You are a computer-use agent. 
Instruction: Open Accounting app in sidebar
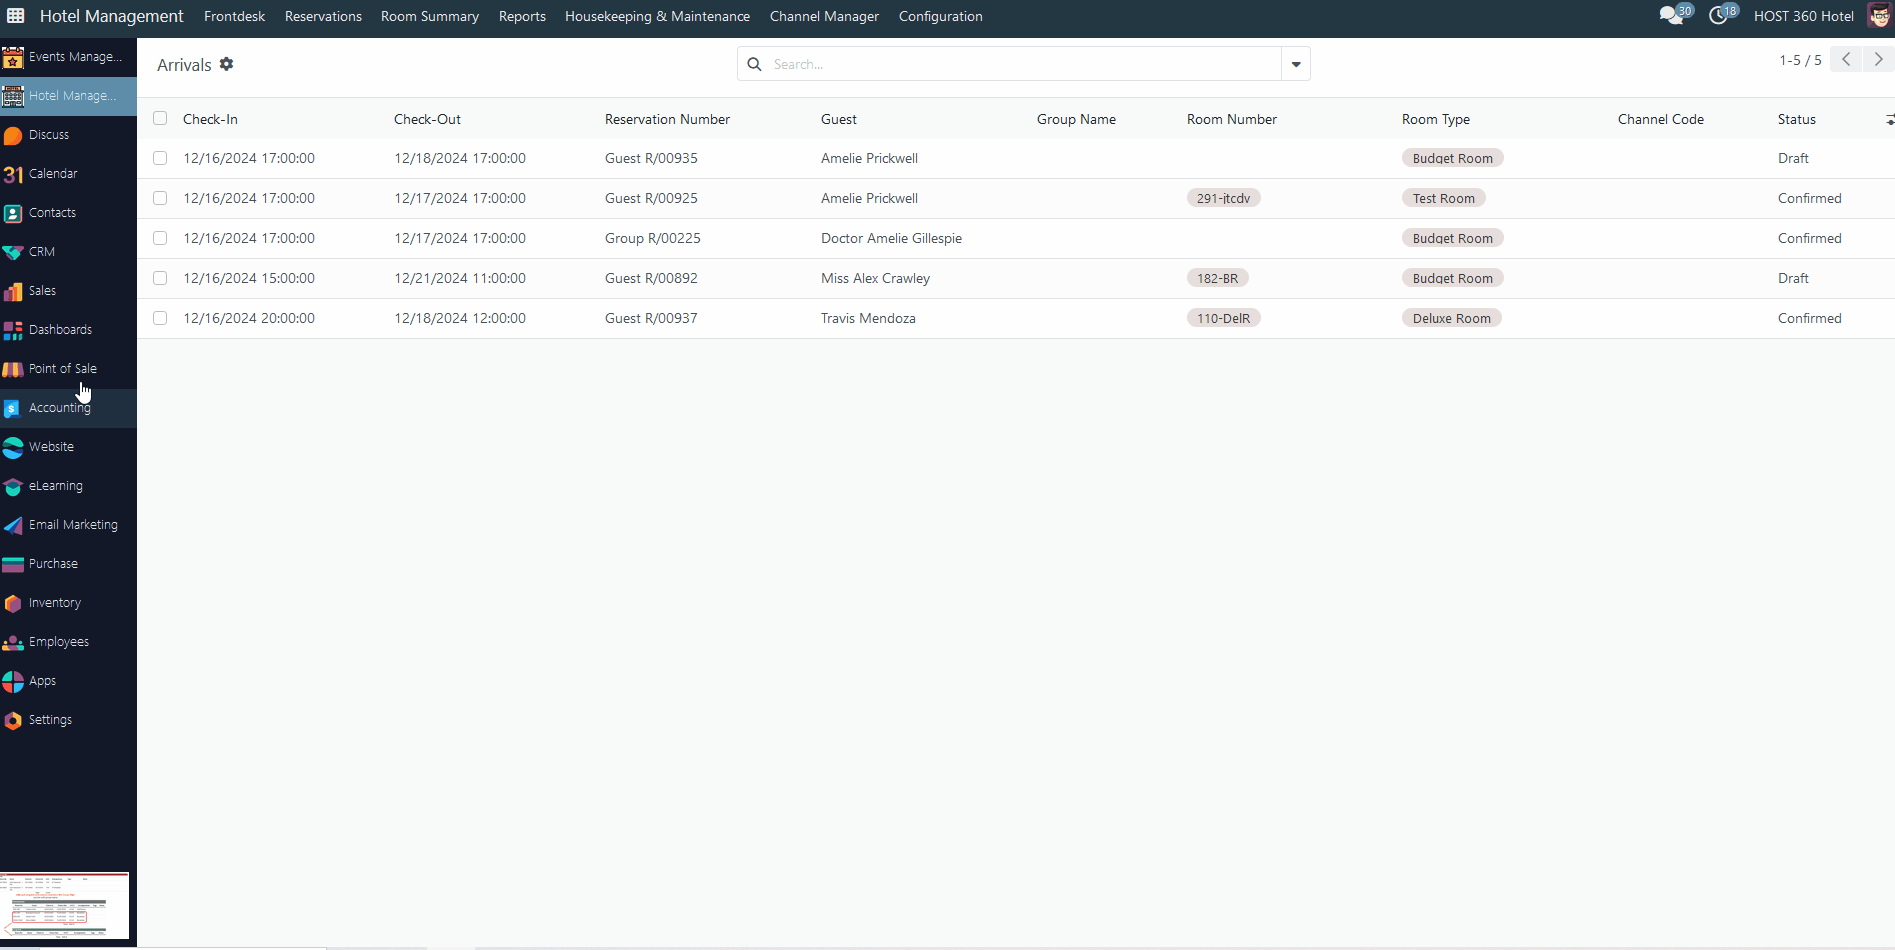point(68,408)
